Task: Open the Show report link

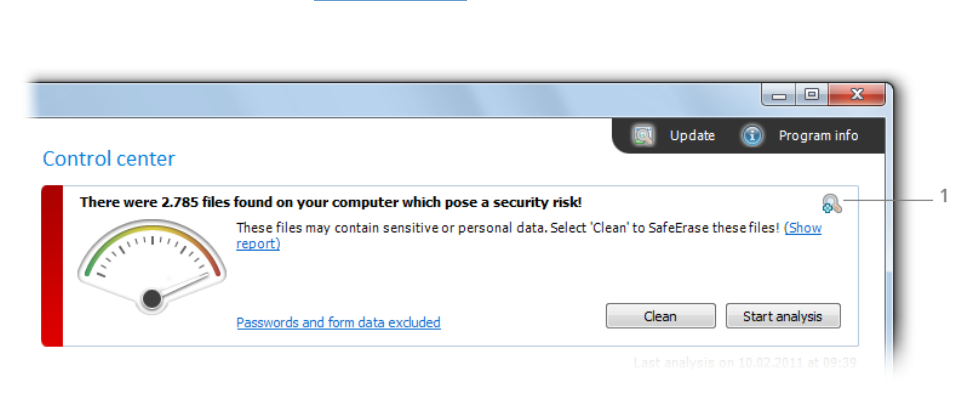Action: 803,228
